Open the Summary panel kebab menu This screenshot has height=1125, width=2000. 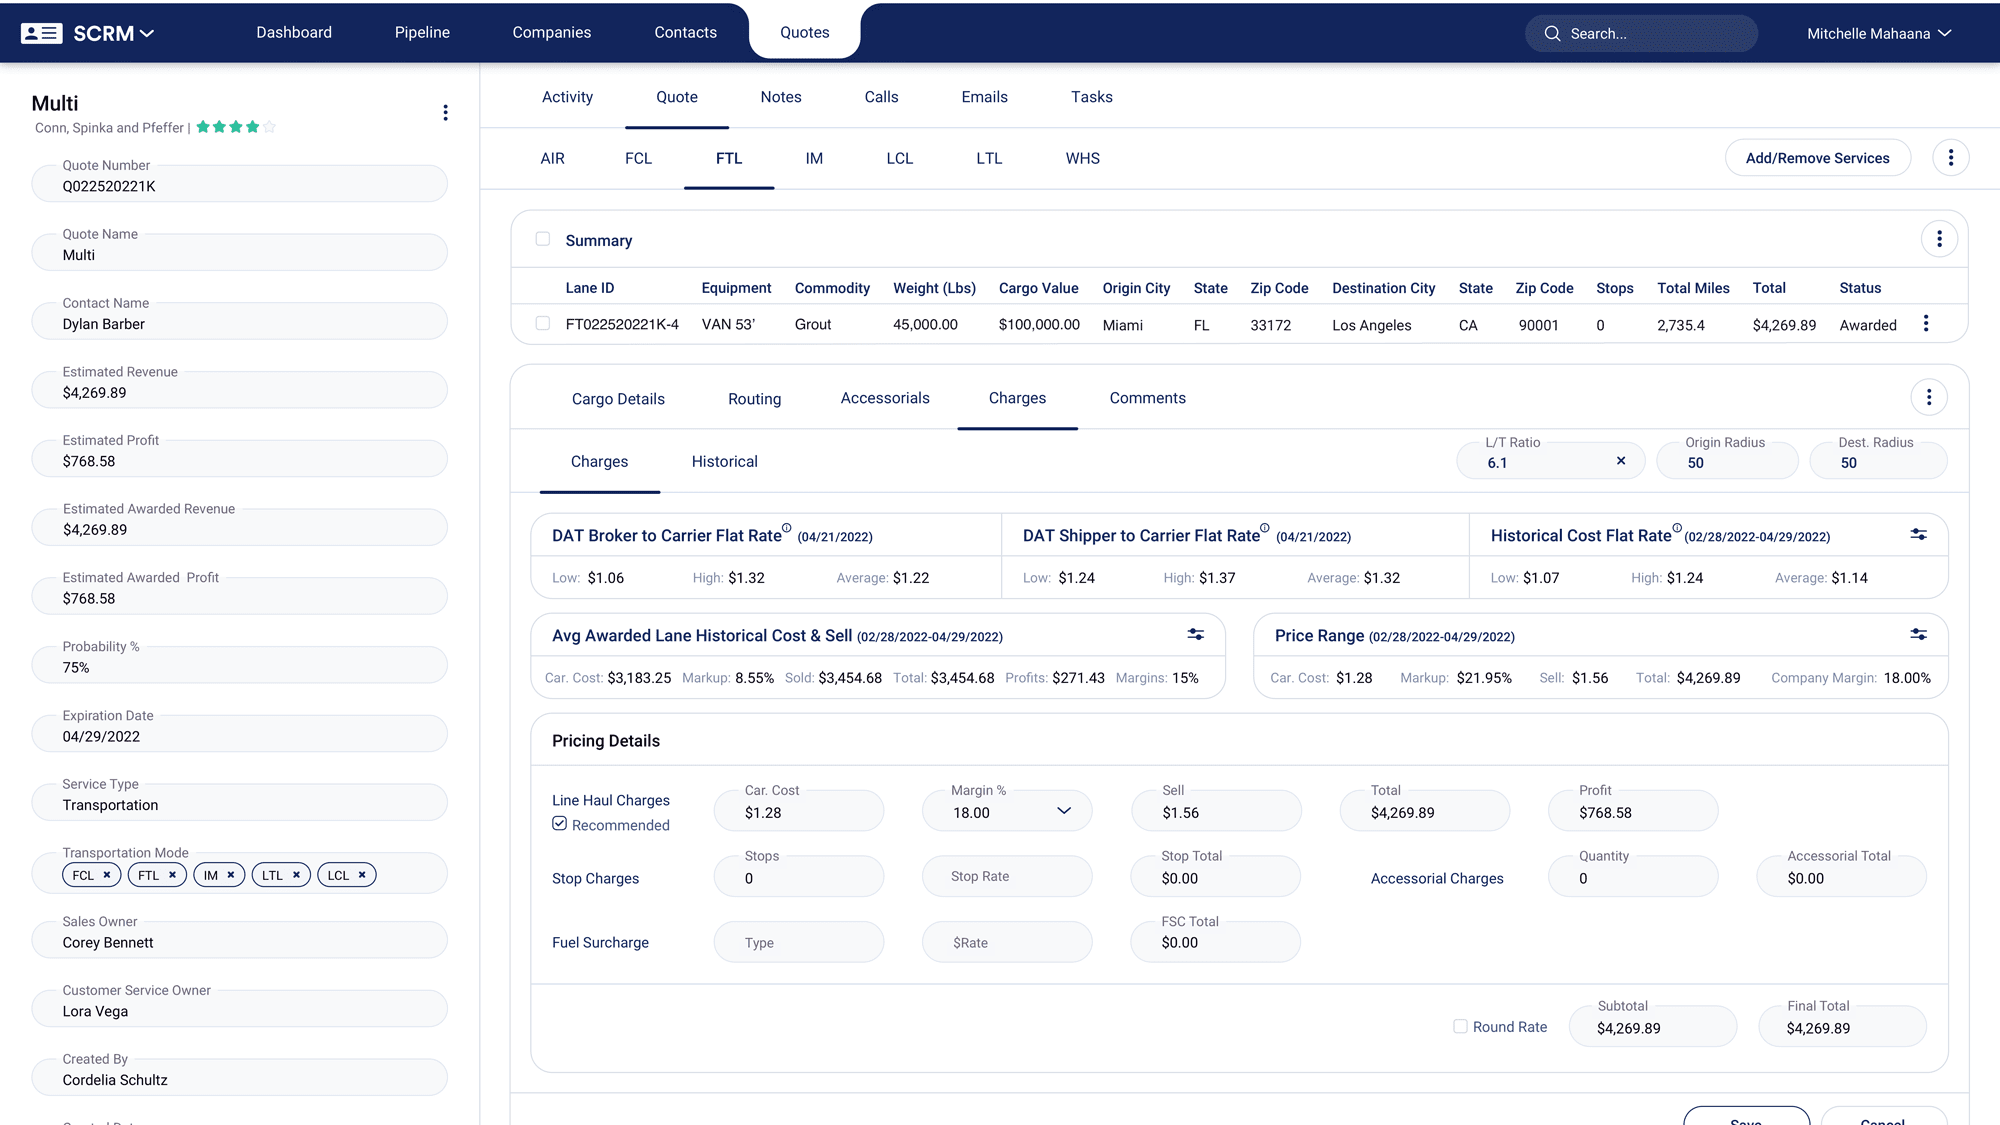coord(1939,239)
